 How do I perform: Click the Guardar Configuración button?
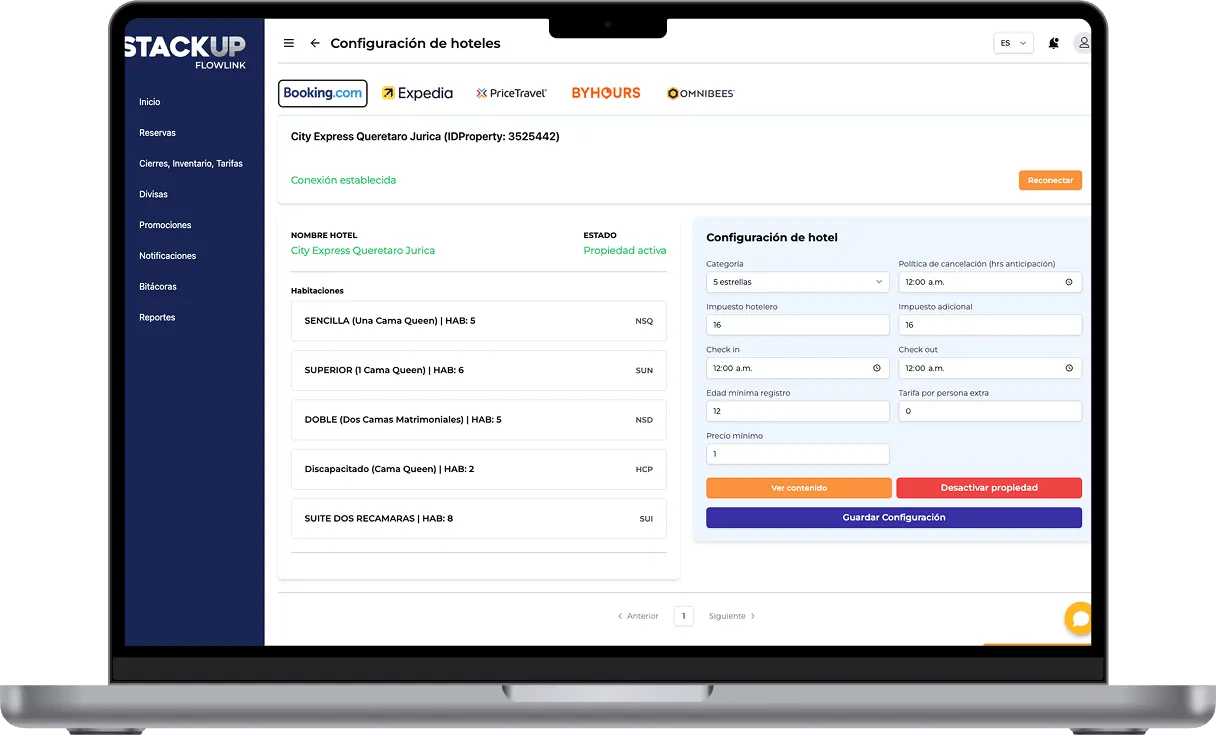[894, 518]
